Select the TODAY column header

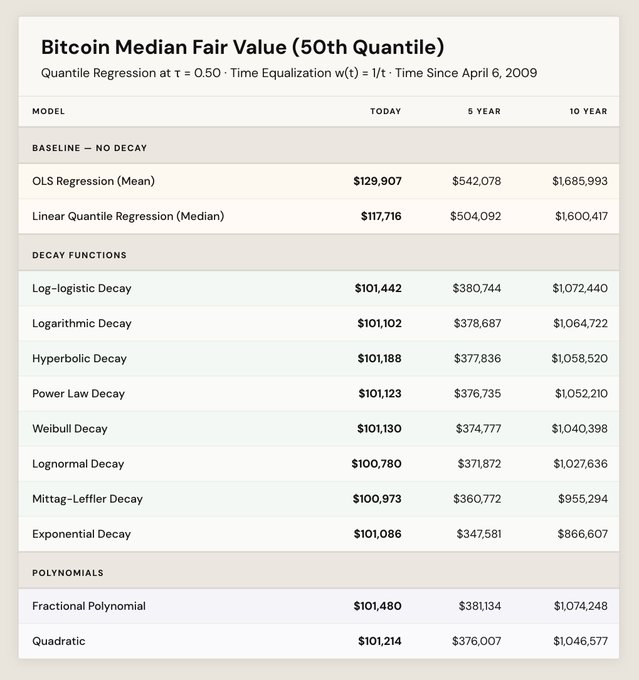[x=385, y=111]
